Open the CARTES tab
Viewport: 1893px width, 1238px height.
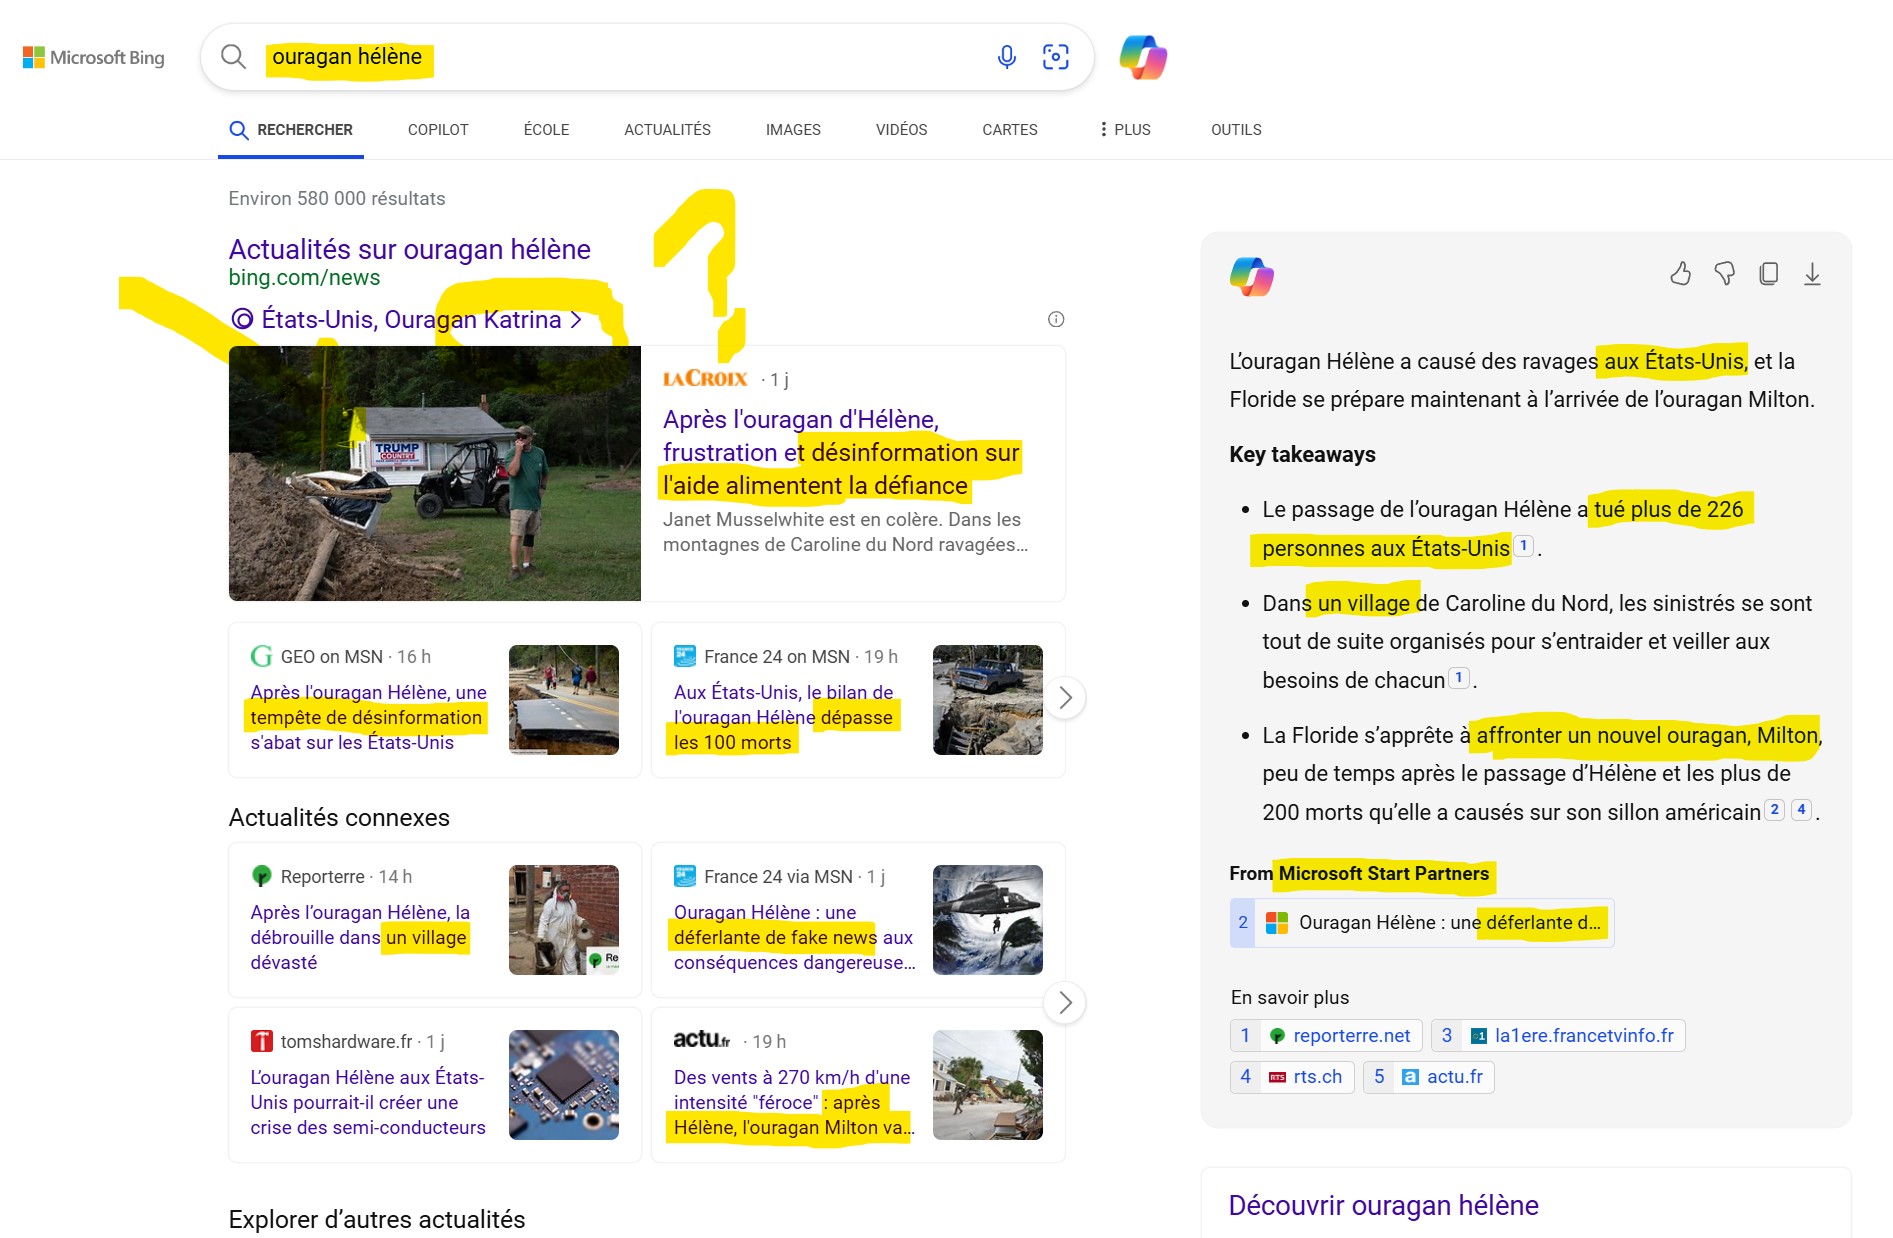click(1010, 130)
